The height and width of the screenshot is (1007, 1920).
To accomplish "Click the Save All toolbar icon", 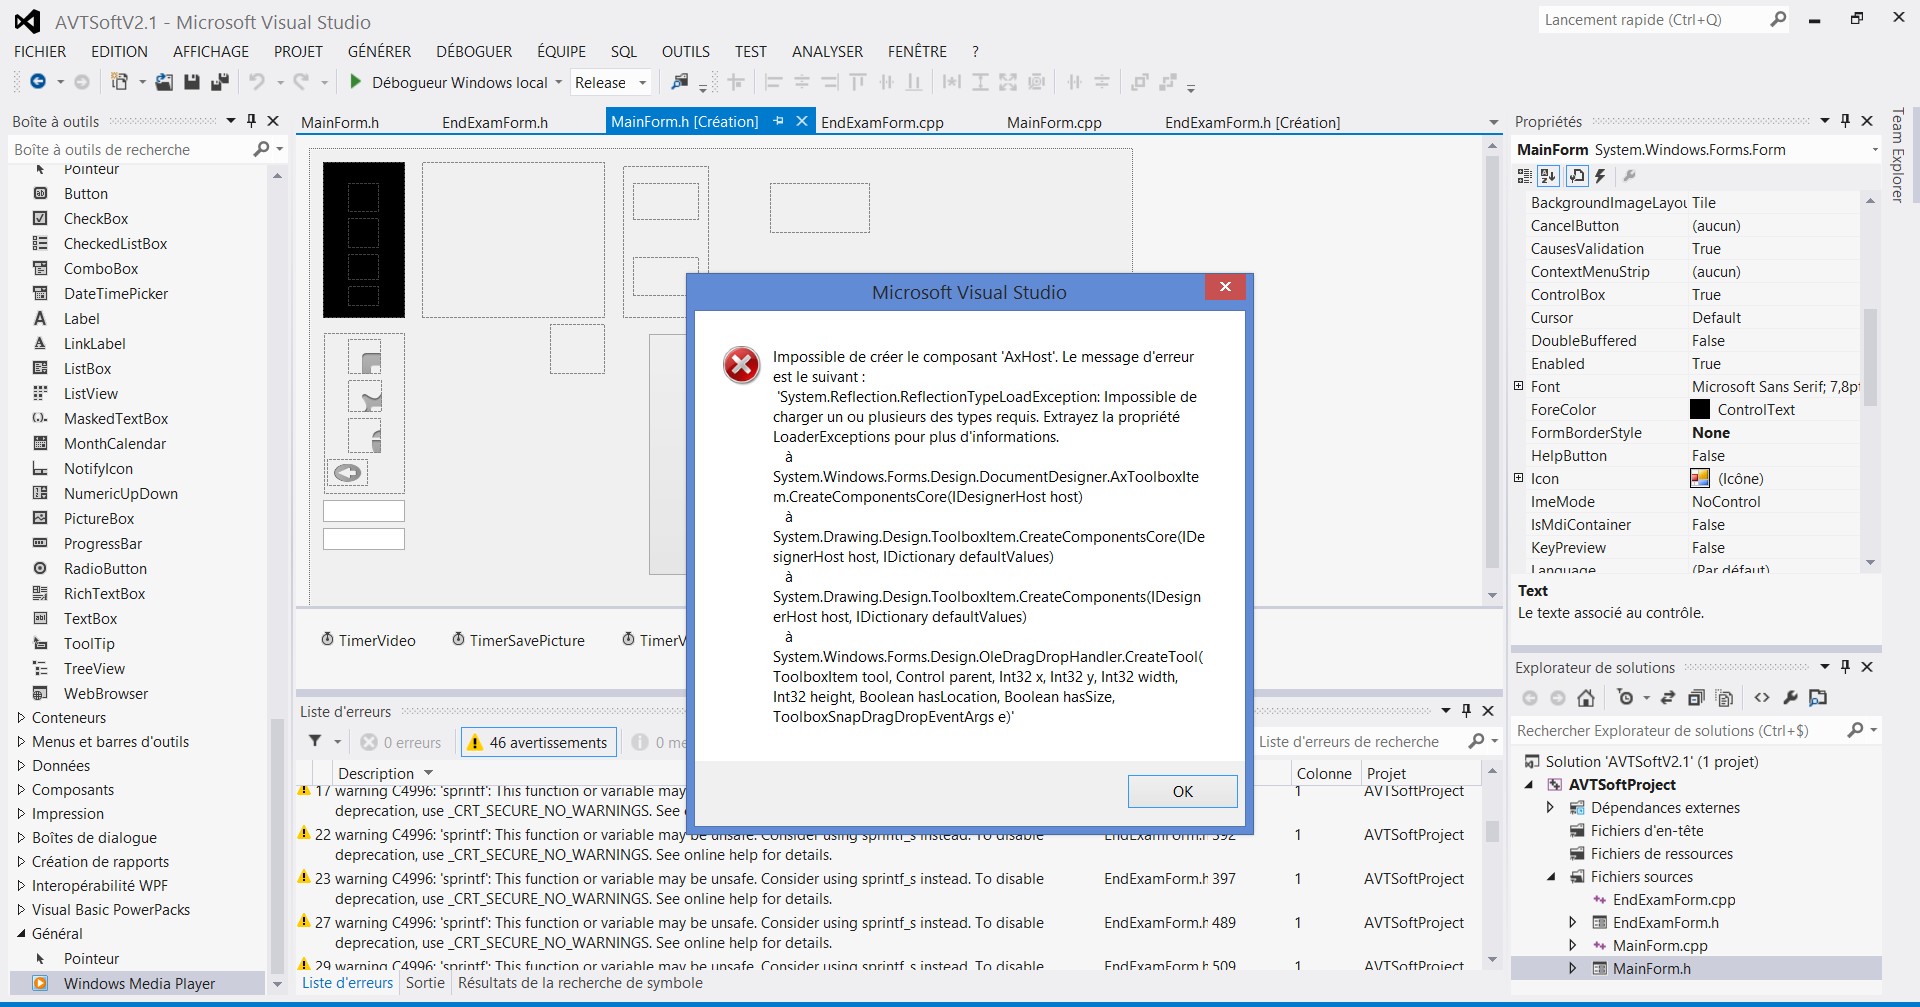I will 220,82.
